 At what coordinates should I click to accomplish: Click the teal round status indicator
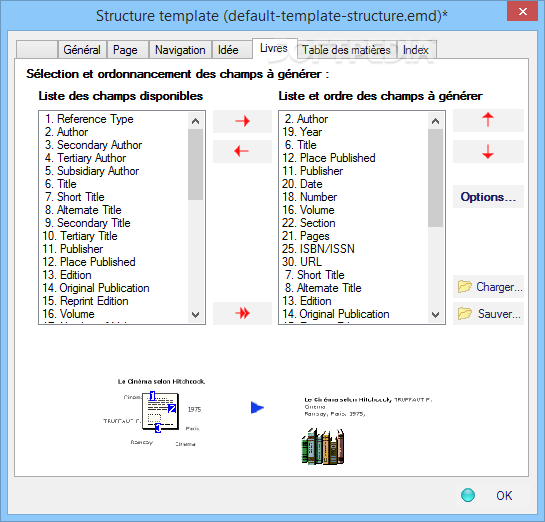pos(468,495)
